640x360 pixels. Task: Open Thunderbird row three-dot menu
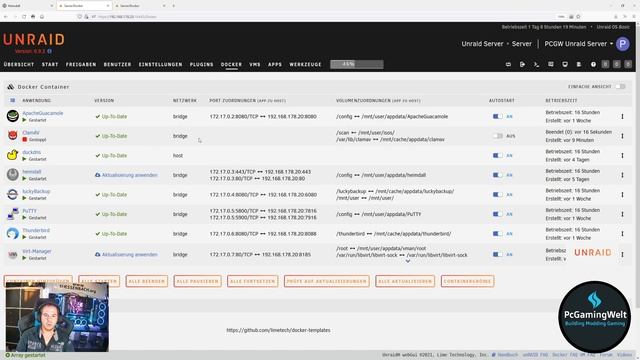622,233
